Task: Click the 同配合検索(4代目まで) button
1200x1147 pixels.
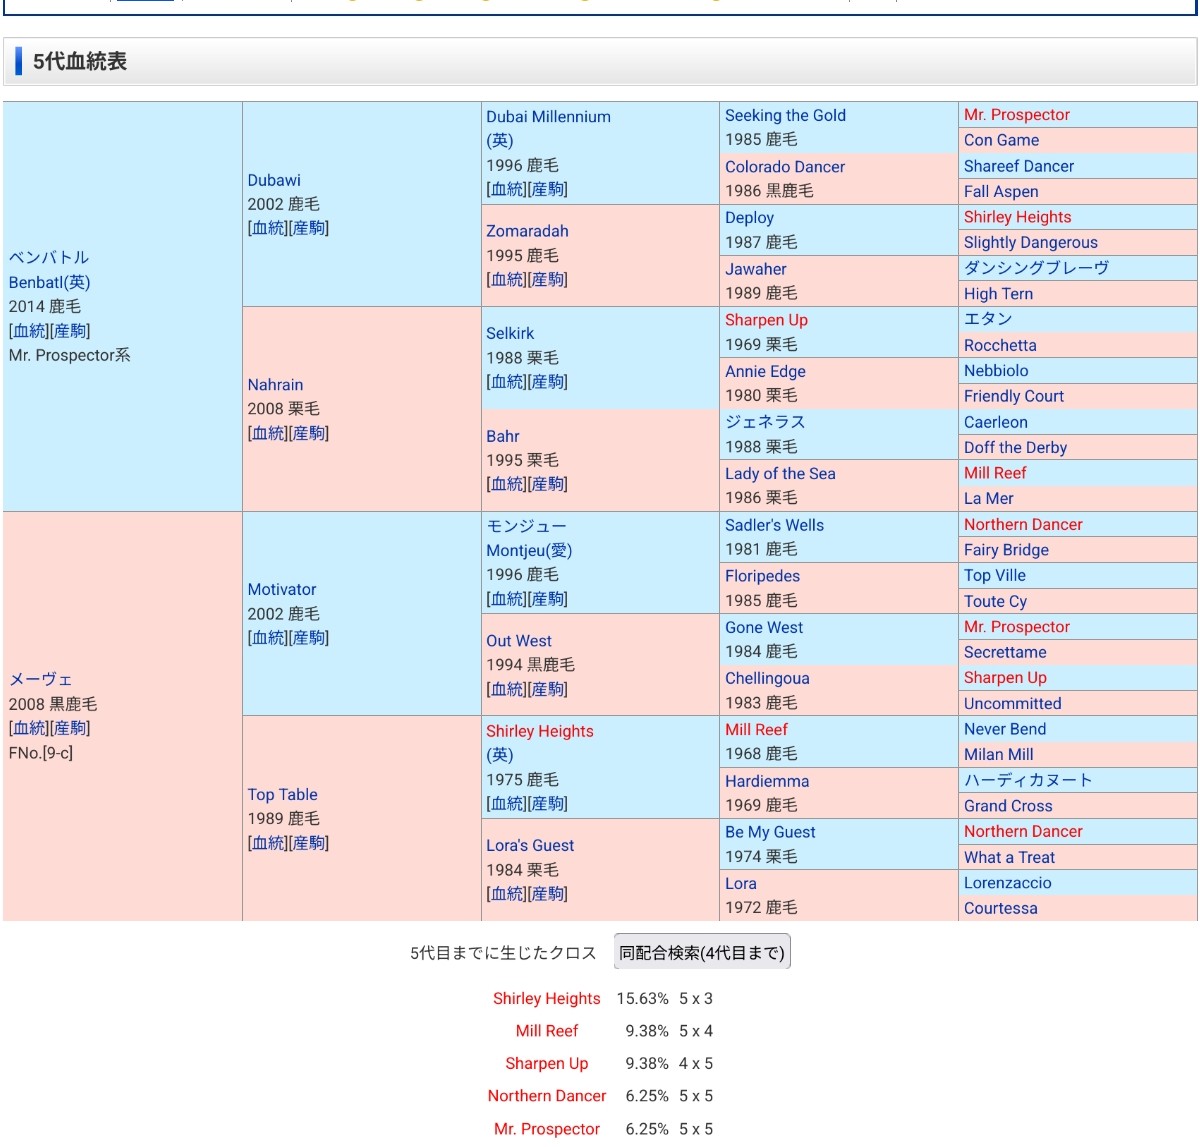Action: (702, 953)
